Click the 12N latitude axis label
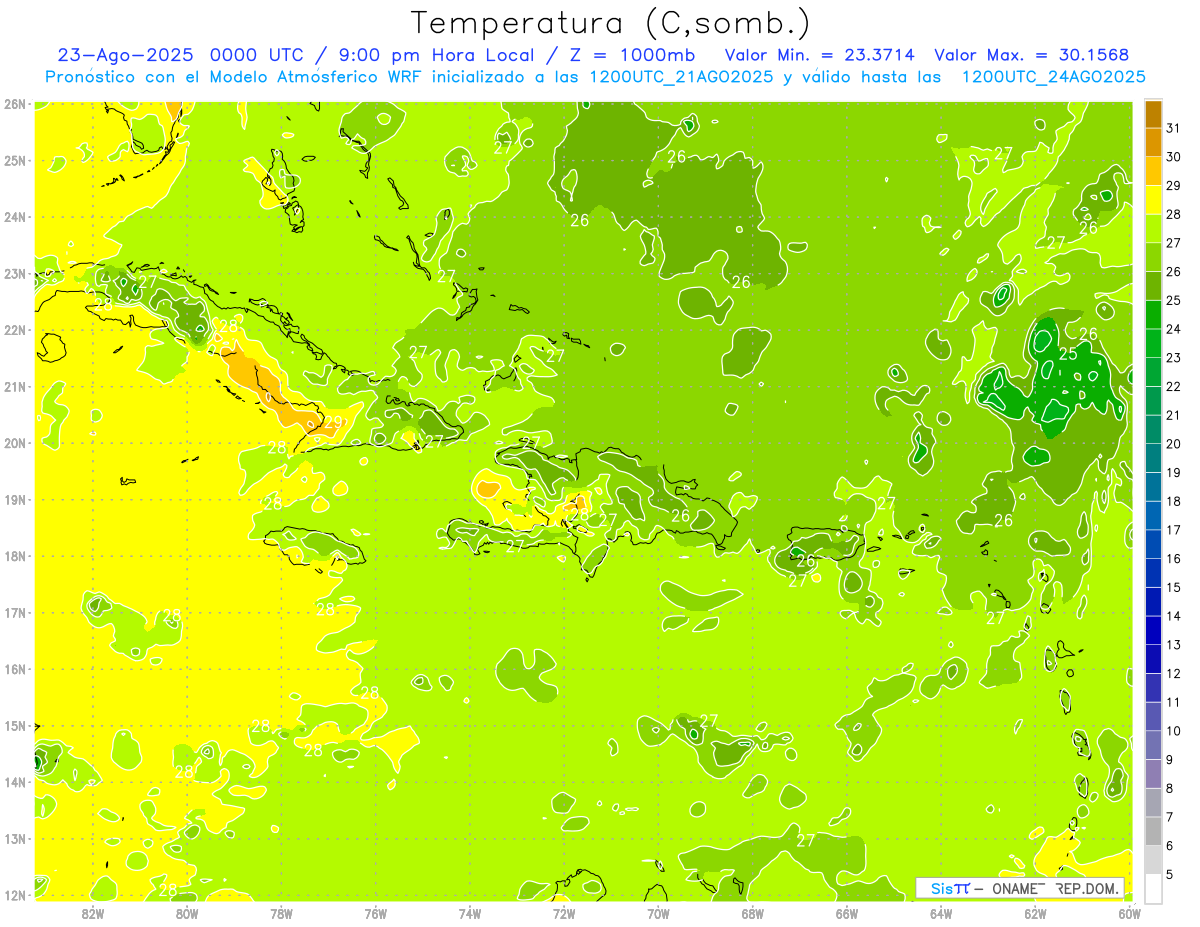Image resolution: width=1200 pixels, height=927 pixels. point(14,895)
